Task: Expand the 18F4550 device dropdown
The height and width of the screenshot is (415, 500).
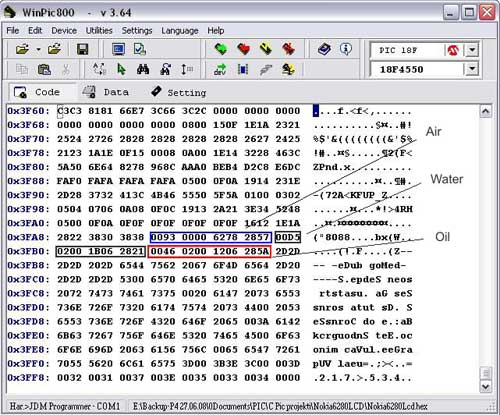Action: (472, 69)
